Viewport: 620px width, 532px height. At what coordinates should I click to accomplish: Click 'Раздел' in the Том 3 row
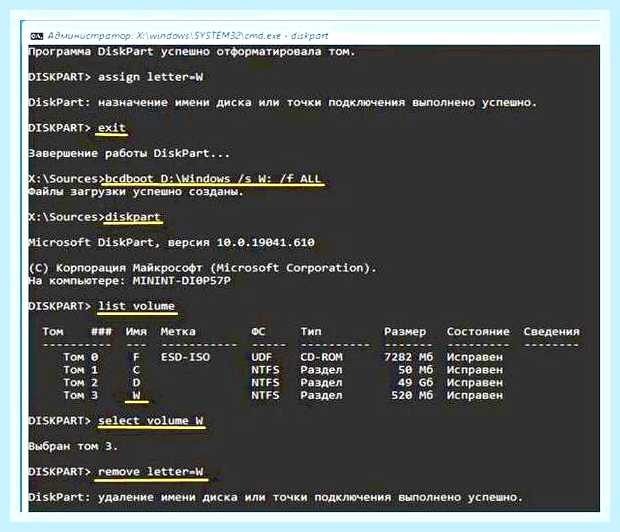point(321,395)
